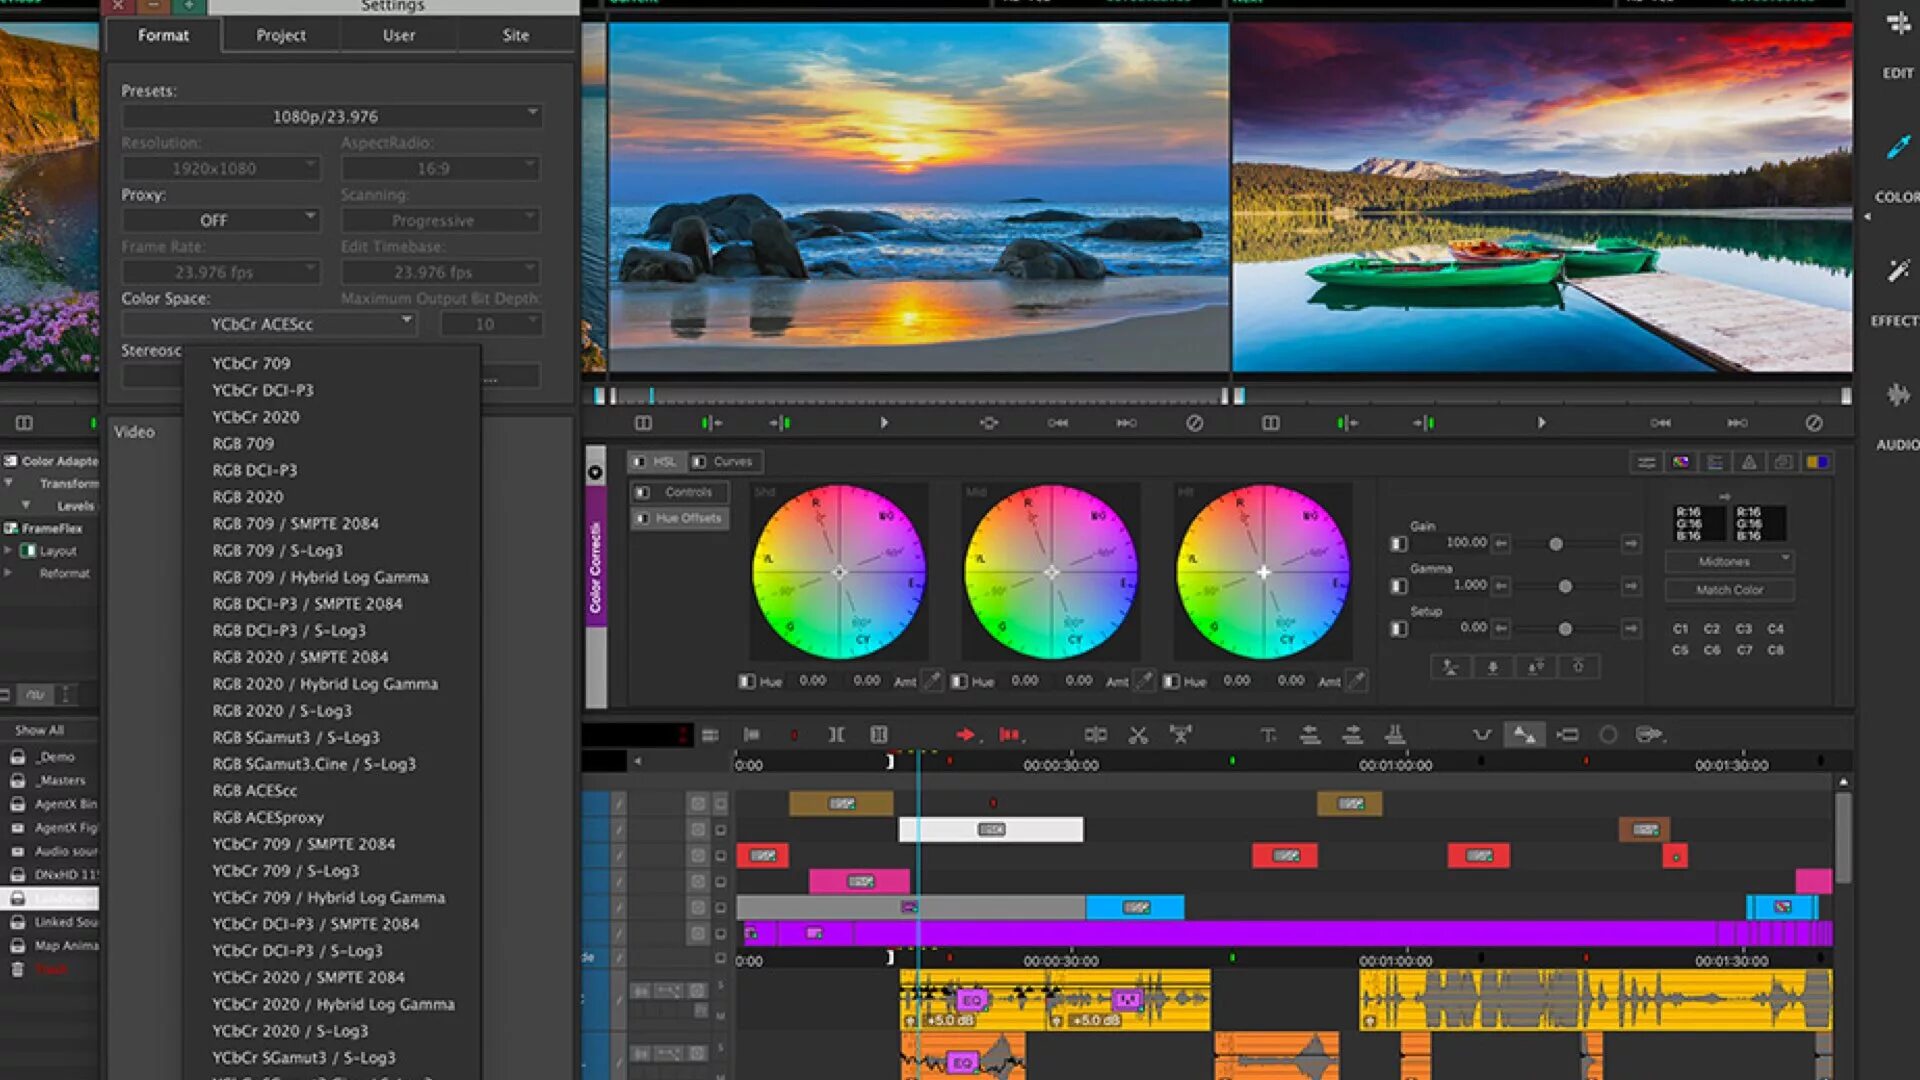
Task: Click the scissors icon in timeline toolbar
Action: [x=1138, y=735]
